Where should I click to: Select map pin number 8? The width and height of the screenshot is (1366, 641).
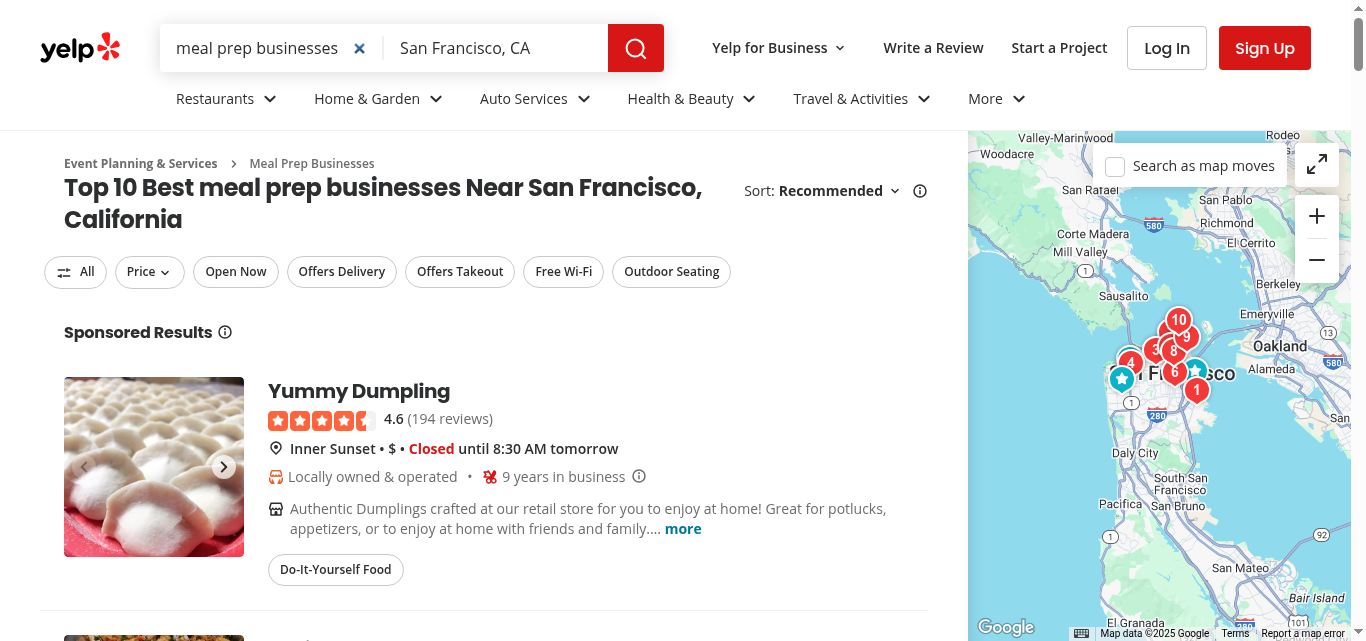1173,351
